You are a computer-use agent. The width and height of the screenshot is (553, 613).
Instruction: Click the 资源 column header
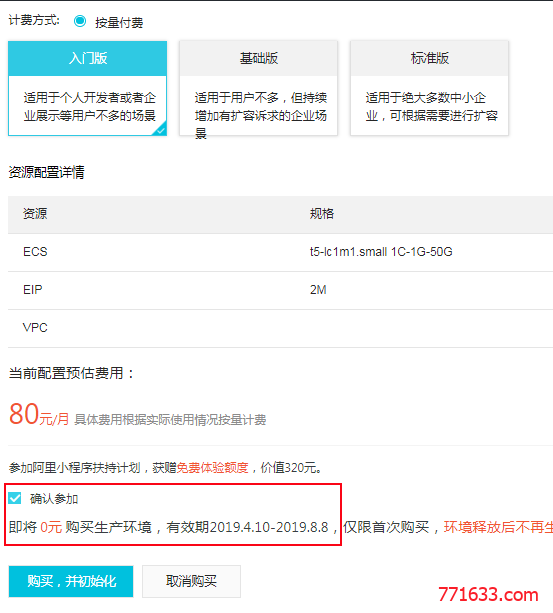35,214
